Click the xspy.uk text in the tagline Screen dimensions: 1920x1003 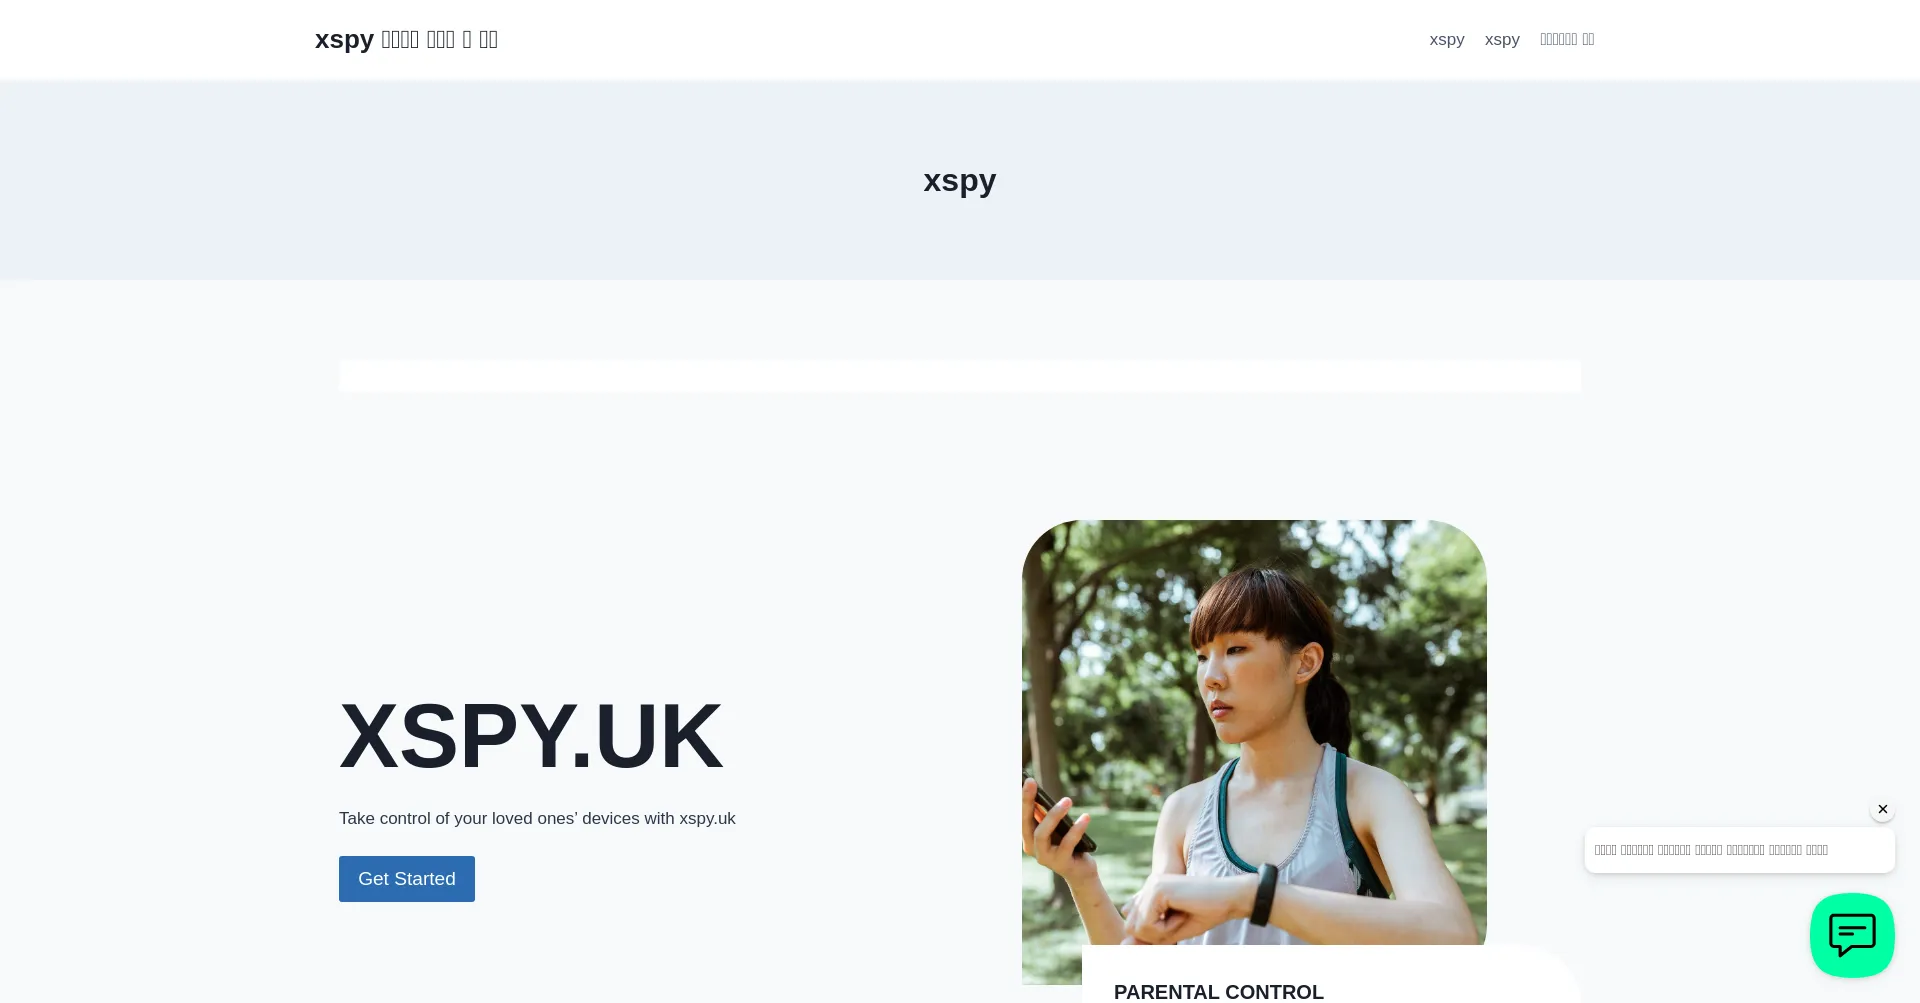[x=707, y=818]
